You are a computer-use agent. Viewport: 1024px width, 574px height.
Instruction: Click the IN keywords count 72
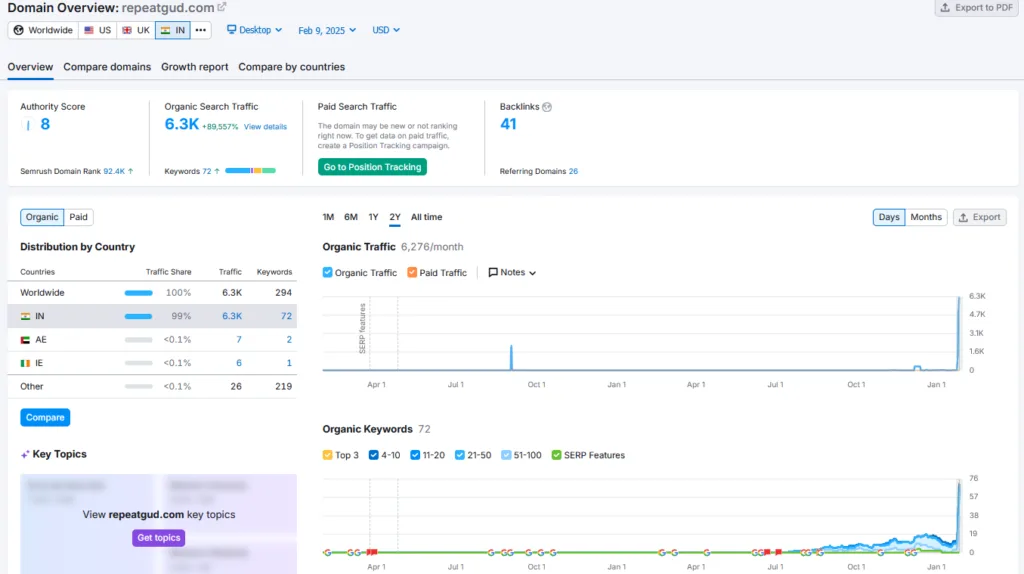[x=286, y=316]
